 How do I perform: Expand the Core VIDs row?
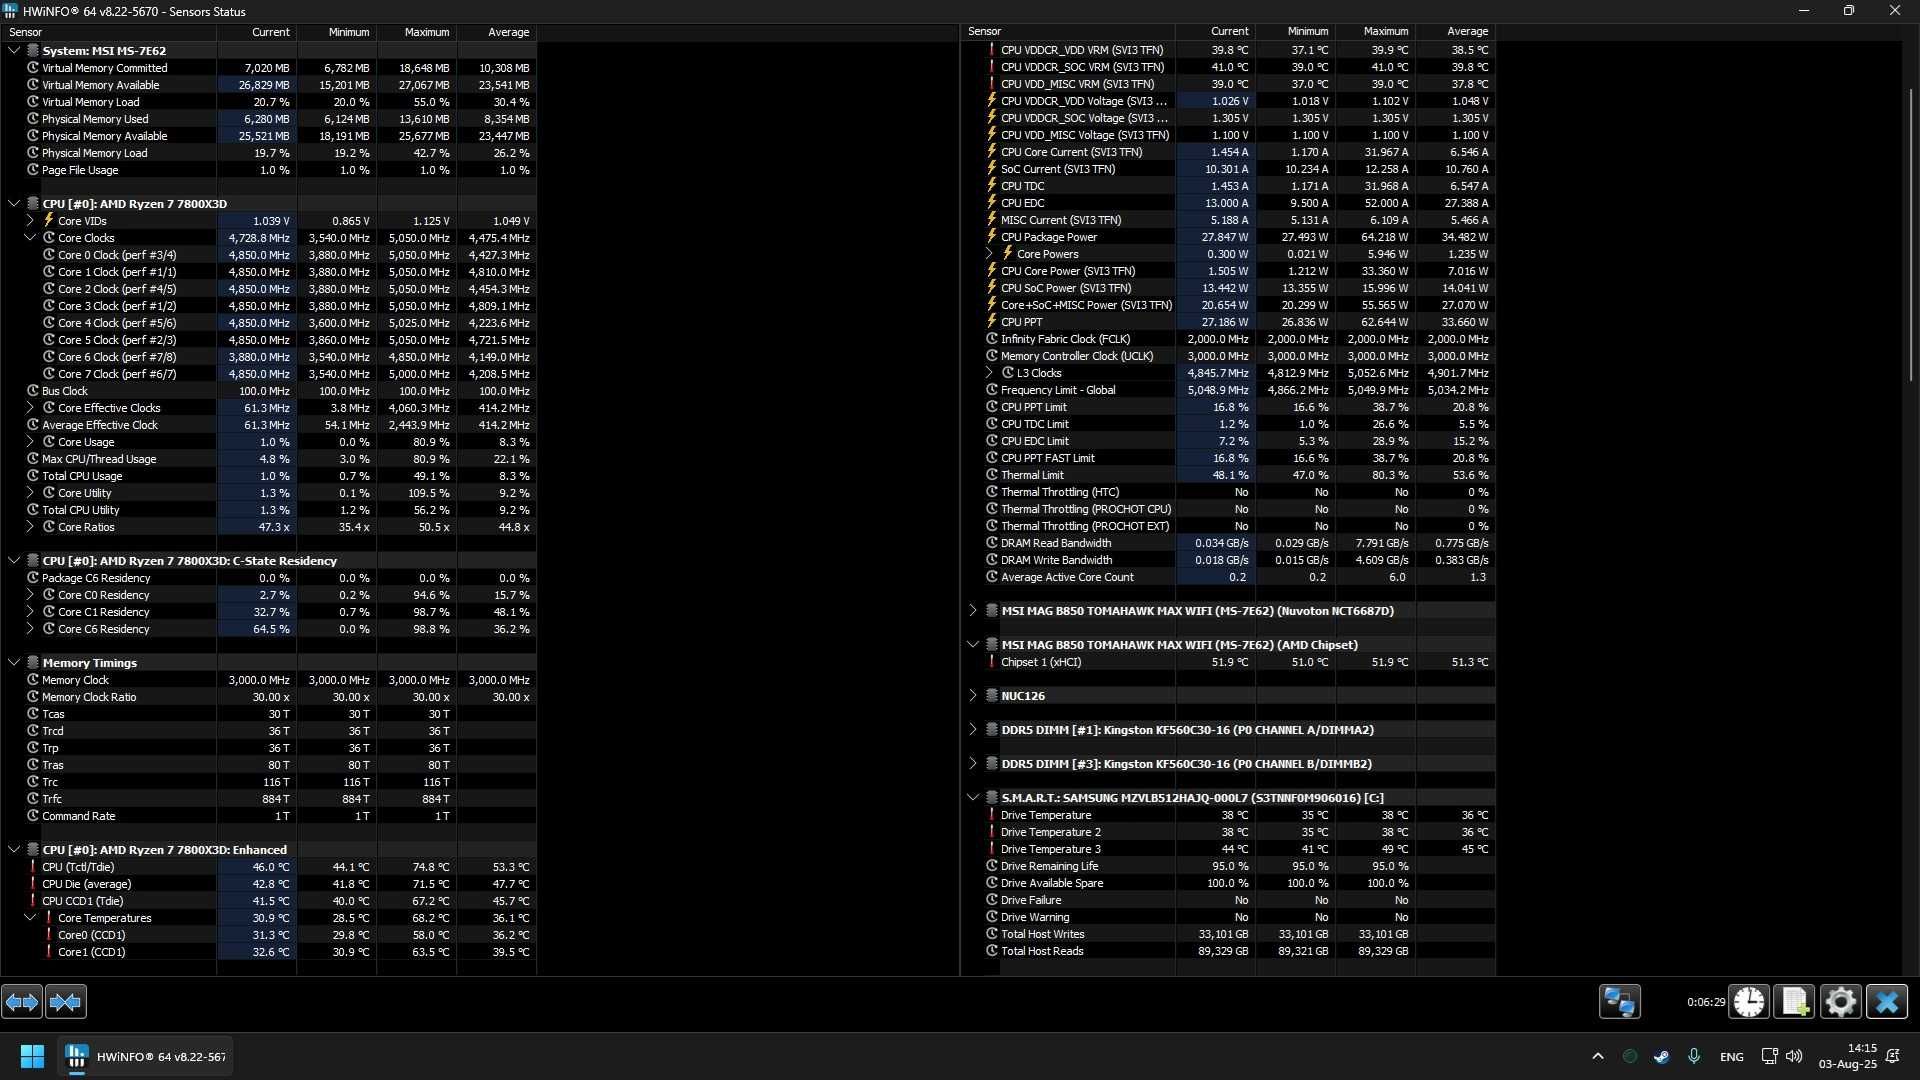pyautogui.click(x=30, y=220)
